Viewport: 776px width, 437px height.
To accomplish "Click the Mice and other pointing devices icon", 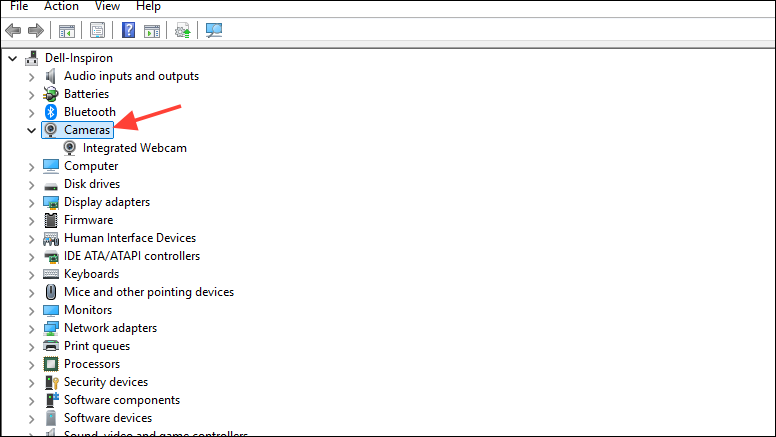I will (50, 292).
